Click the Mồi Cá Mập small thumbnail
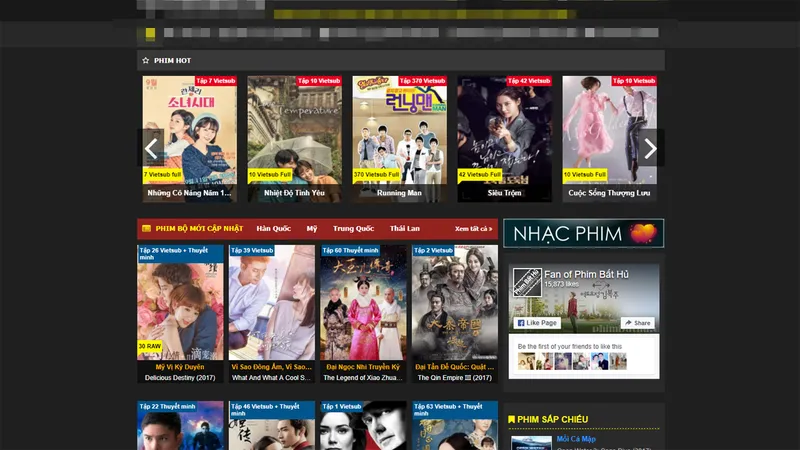 [x=531, y=443]
